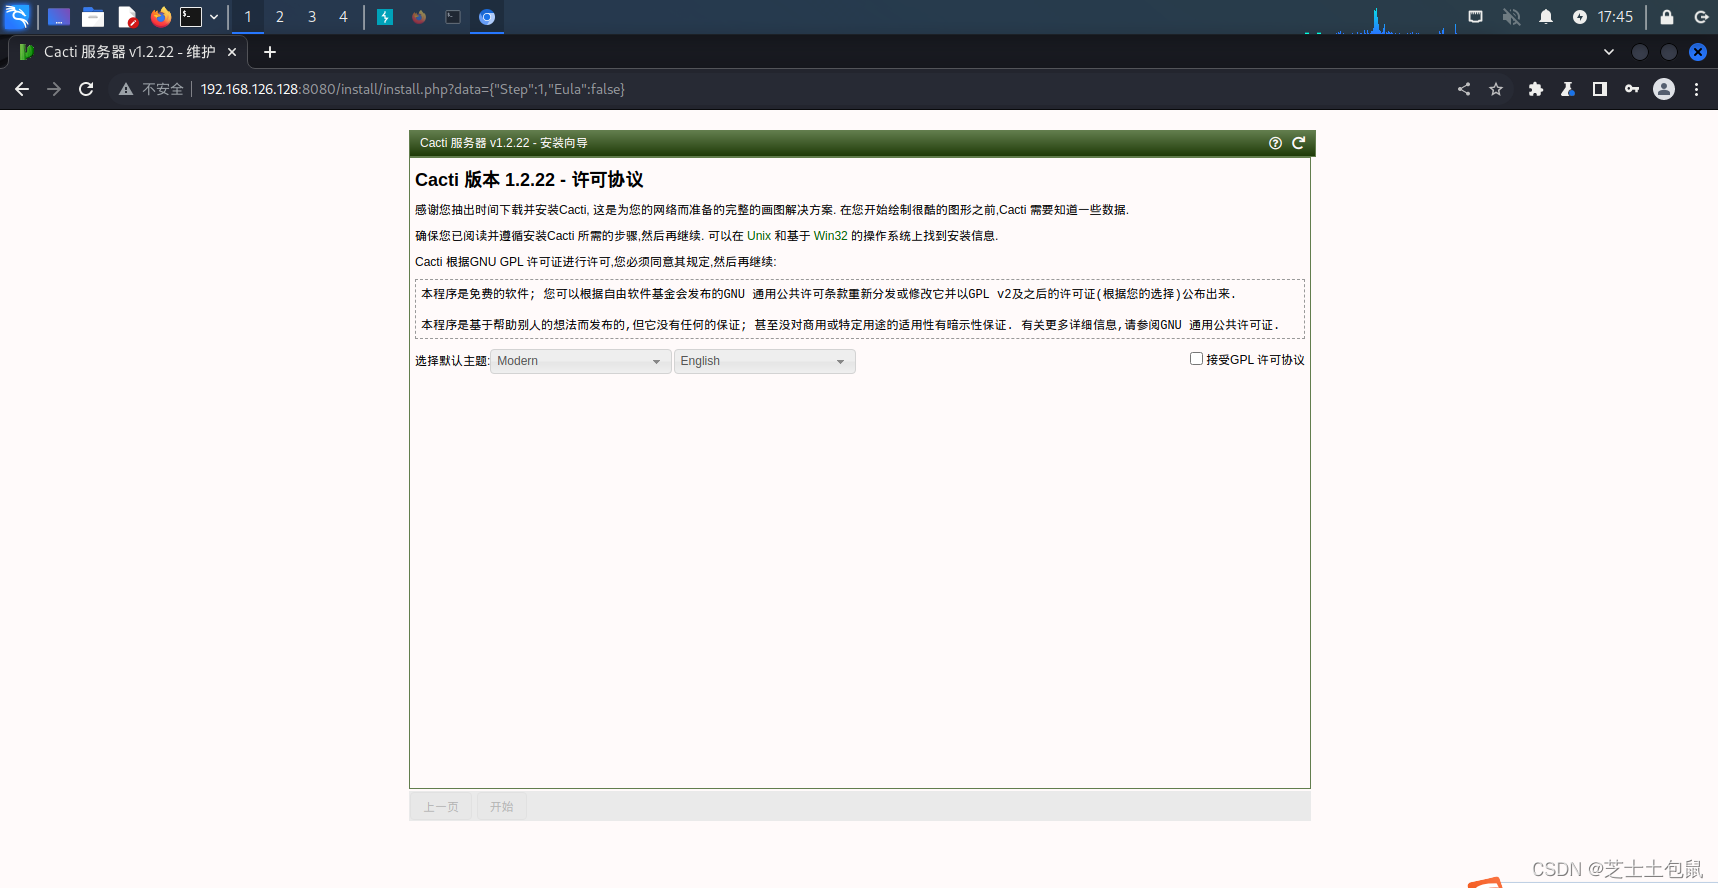
Task: Open the terminal emulator launcher
Action: tap(191, 17)
